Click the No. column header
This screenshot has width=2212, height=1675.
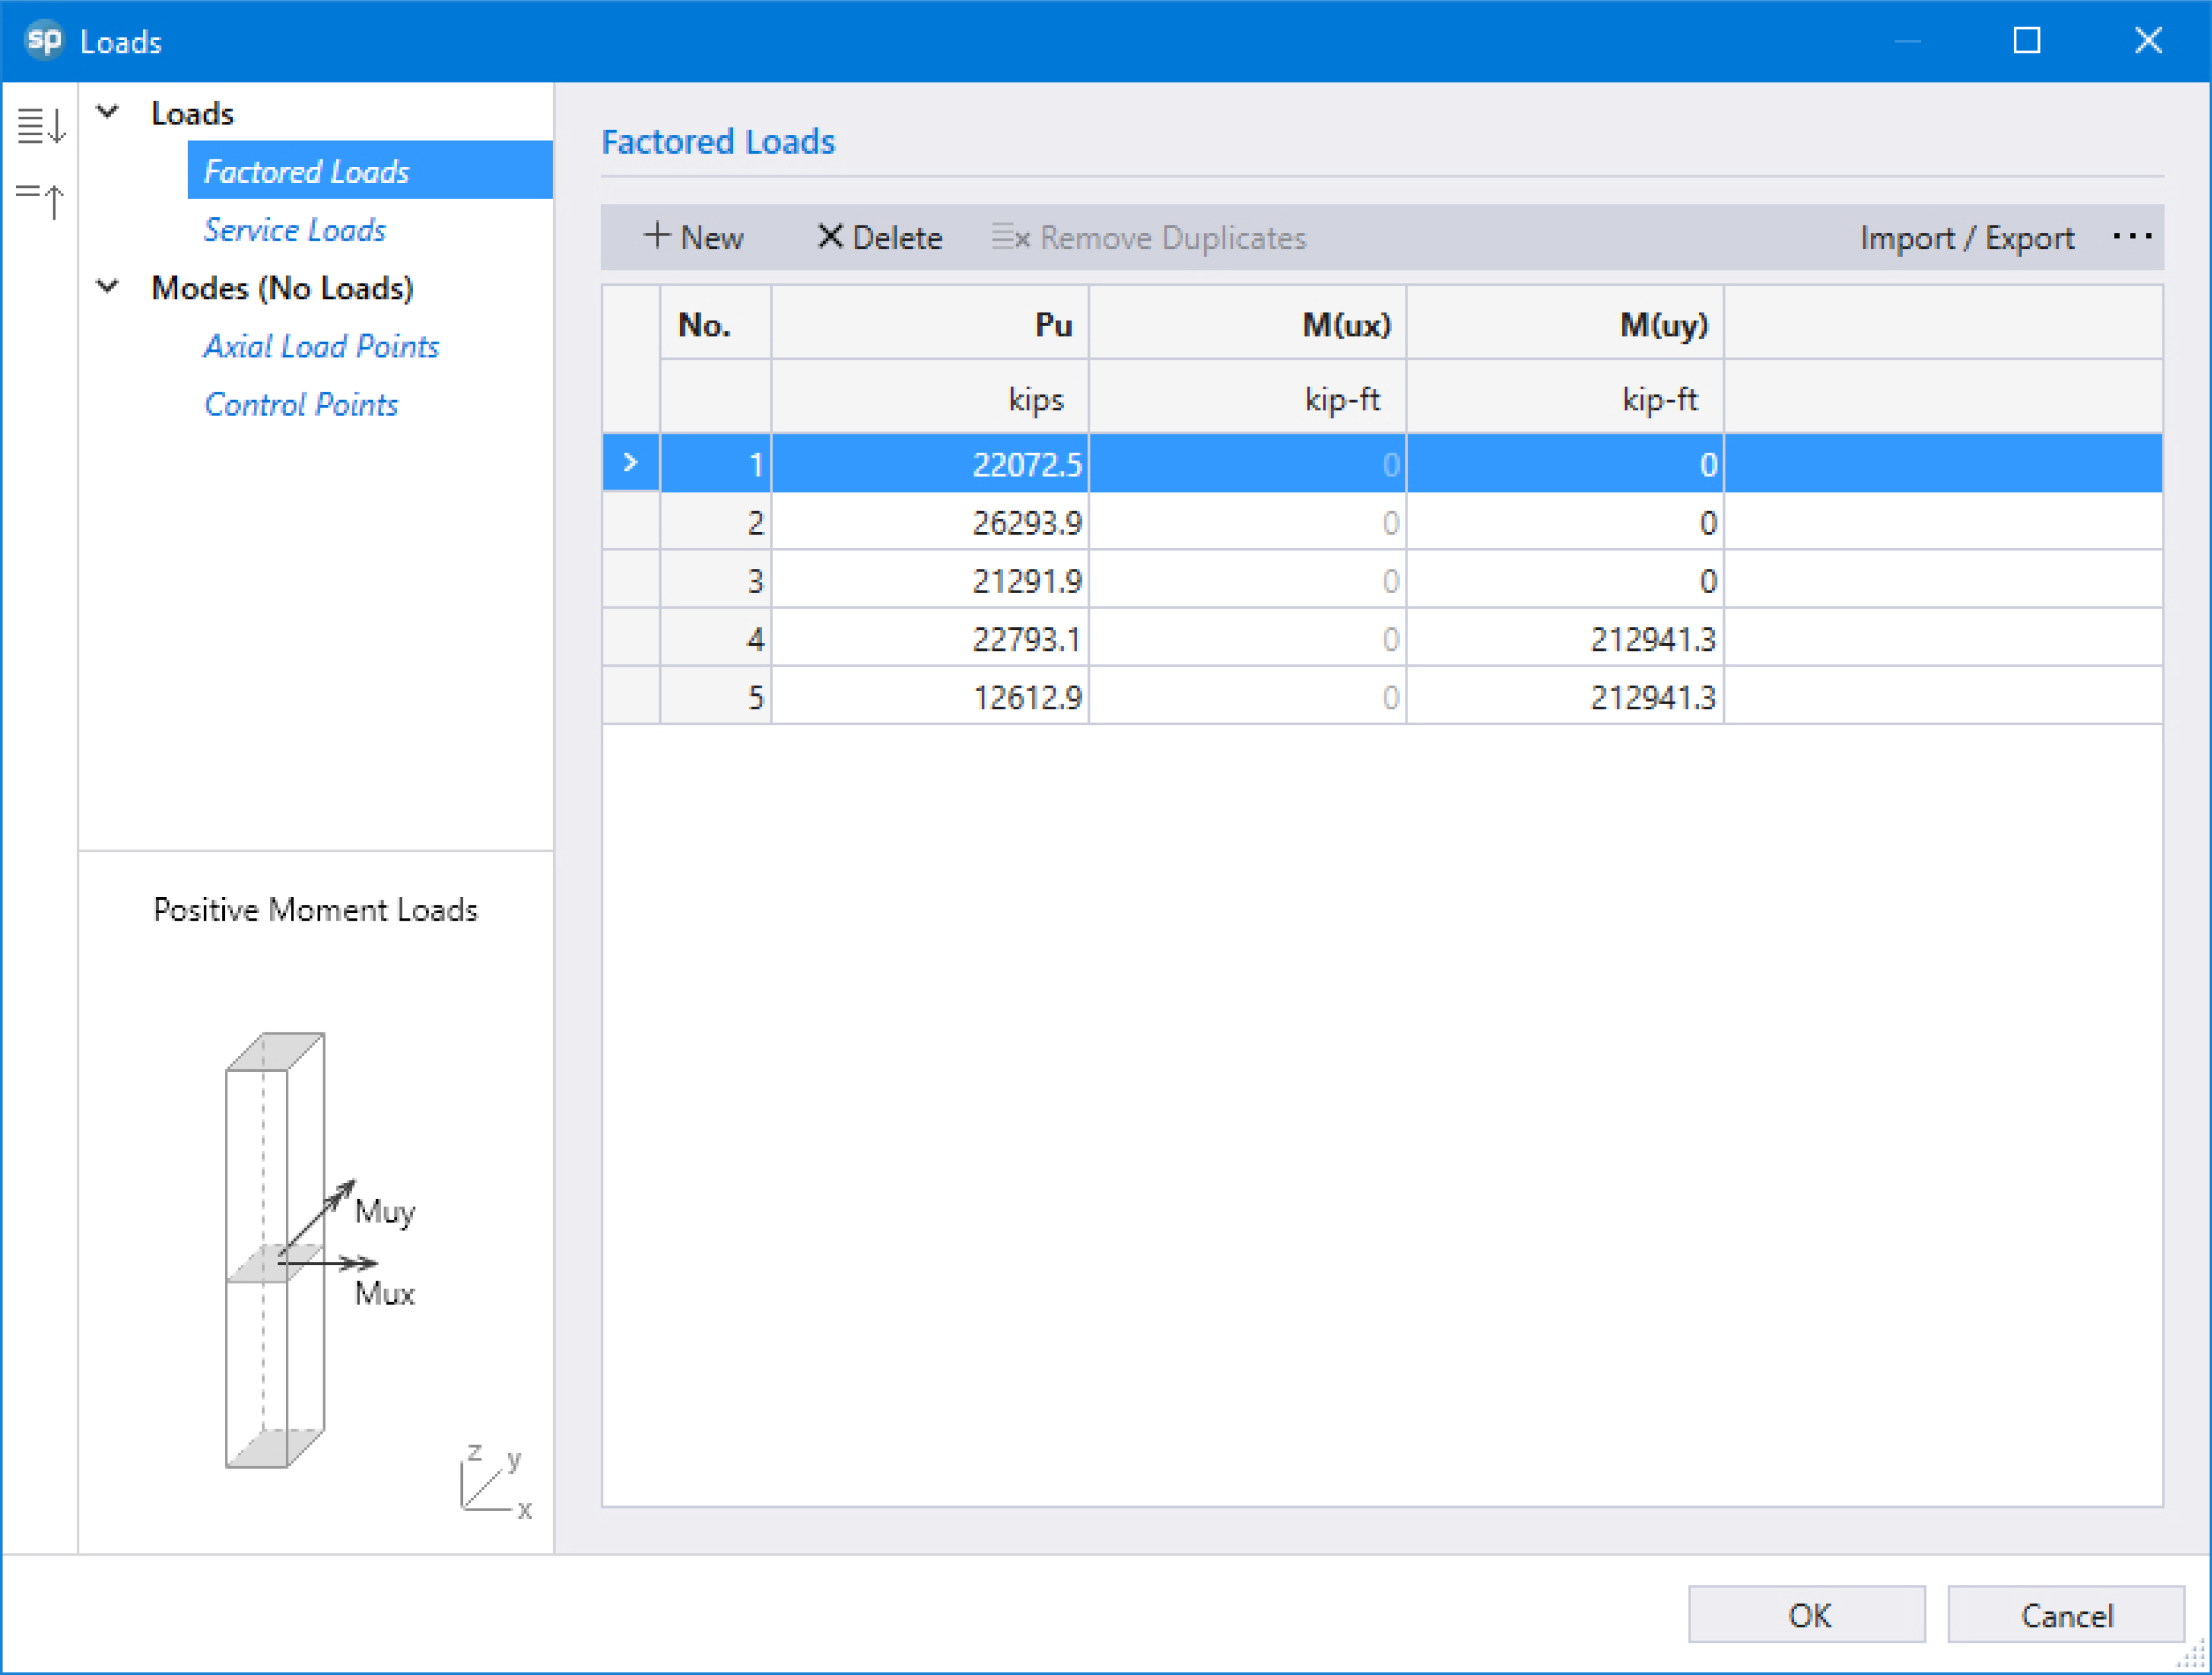(715, 324)
